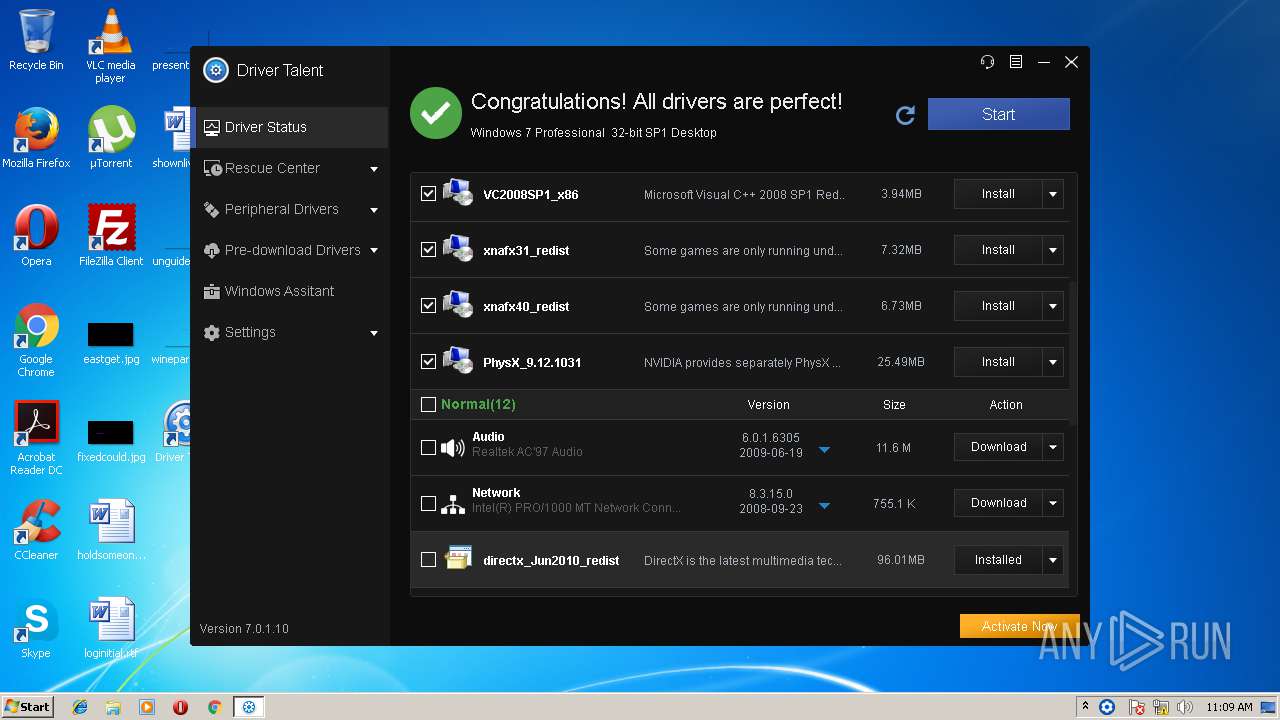Screen dimensions: 1280x720
Task: Download the Audio driver
Action: pyautogui.click(x=998, y=447)
